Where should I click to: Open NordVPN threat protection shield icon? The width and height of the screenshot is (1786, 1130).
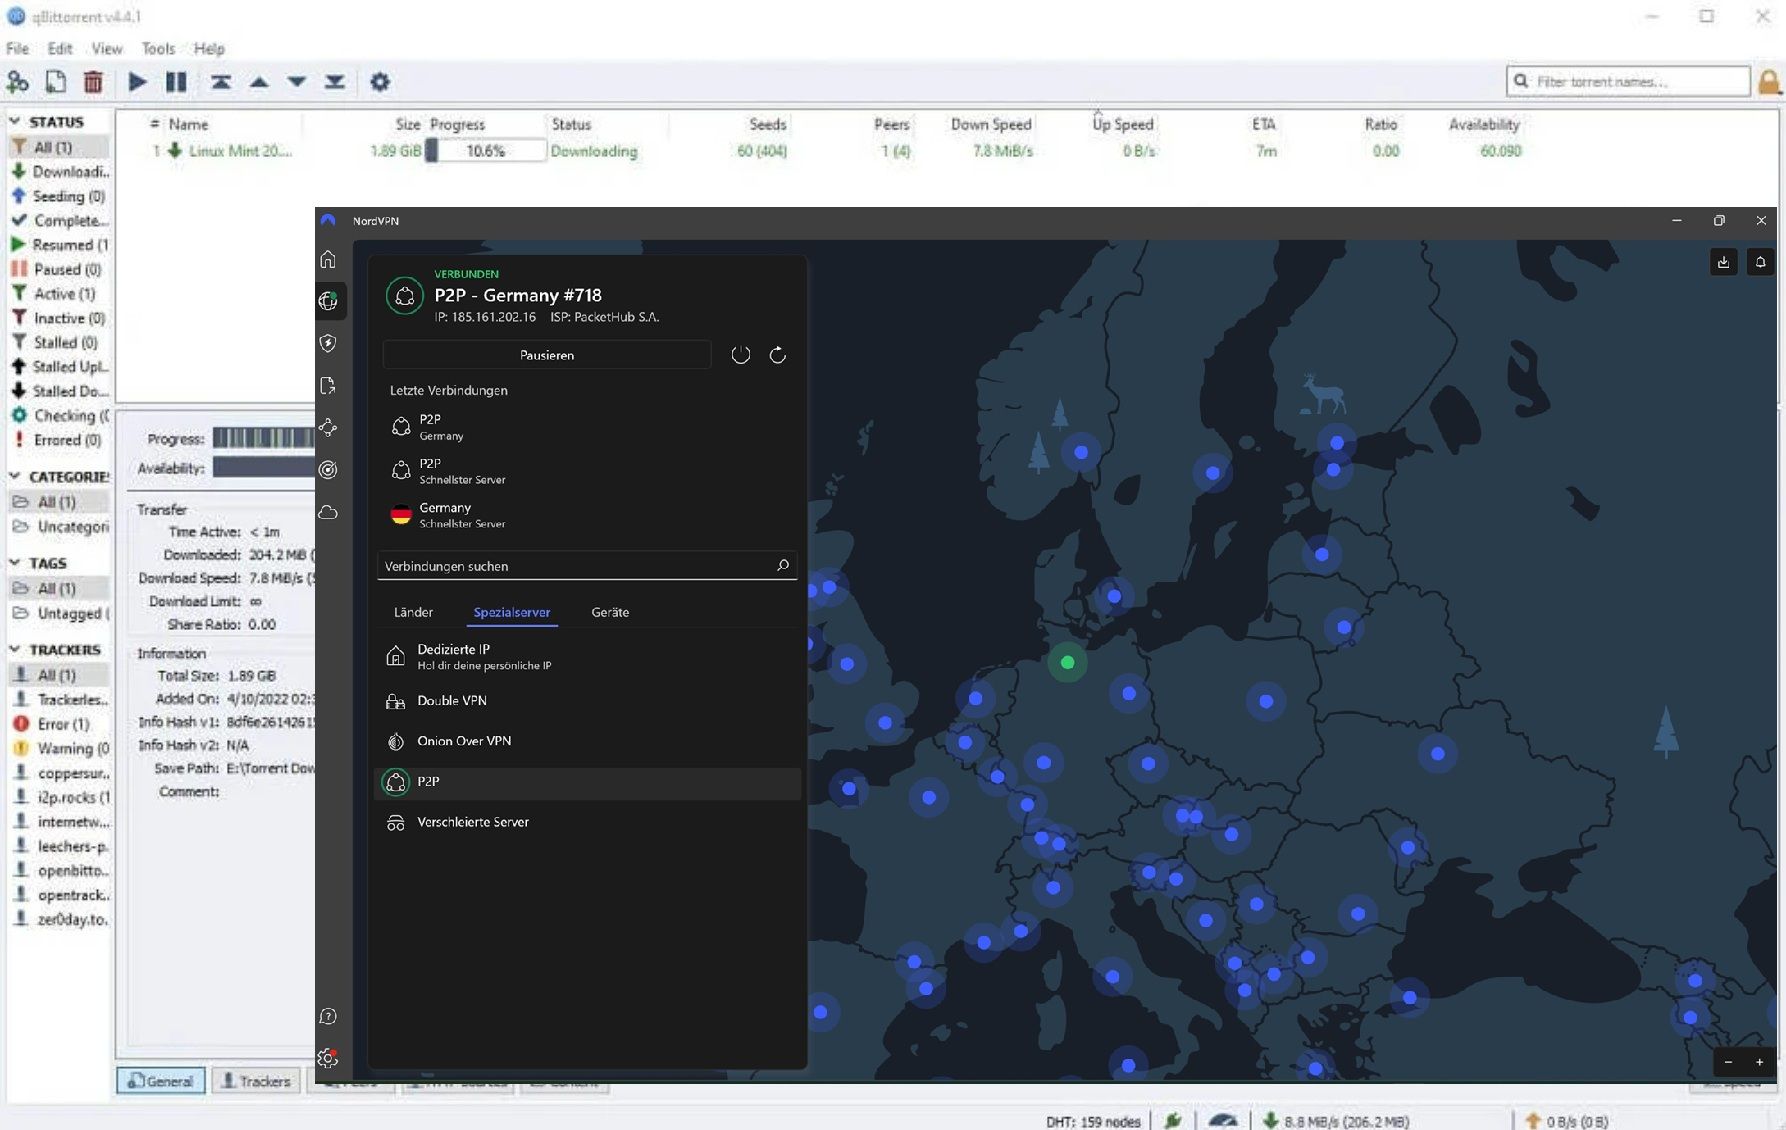click(328, 344)
